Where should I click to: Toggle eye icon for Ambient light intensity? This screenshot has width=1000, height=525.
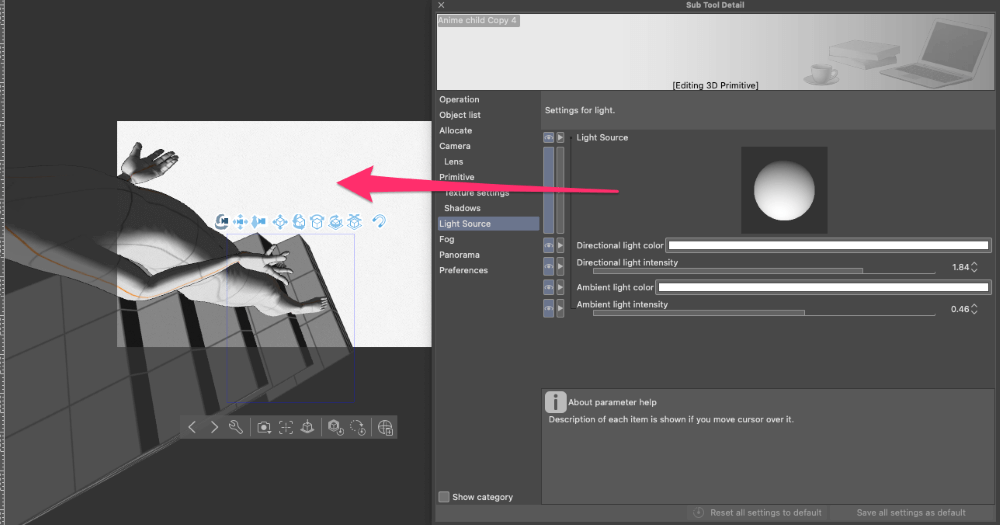pyautogui.click(x=548, y=308)
